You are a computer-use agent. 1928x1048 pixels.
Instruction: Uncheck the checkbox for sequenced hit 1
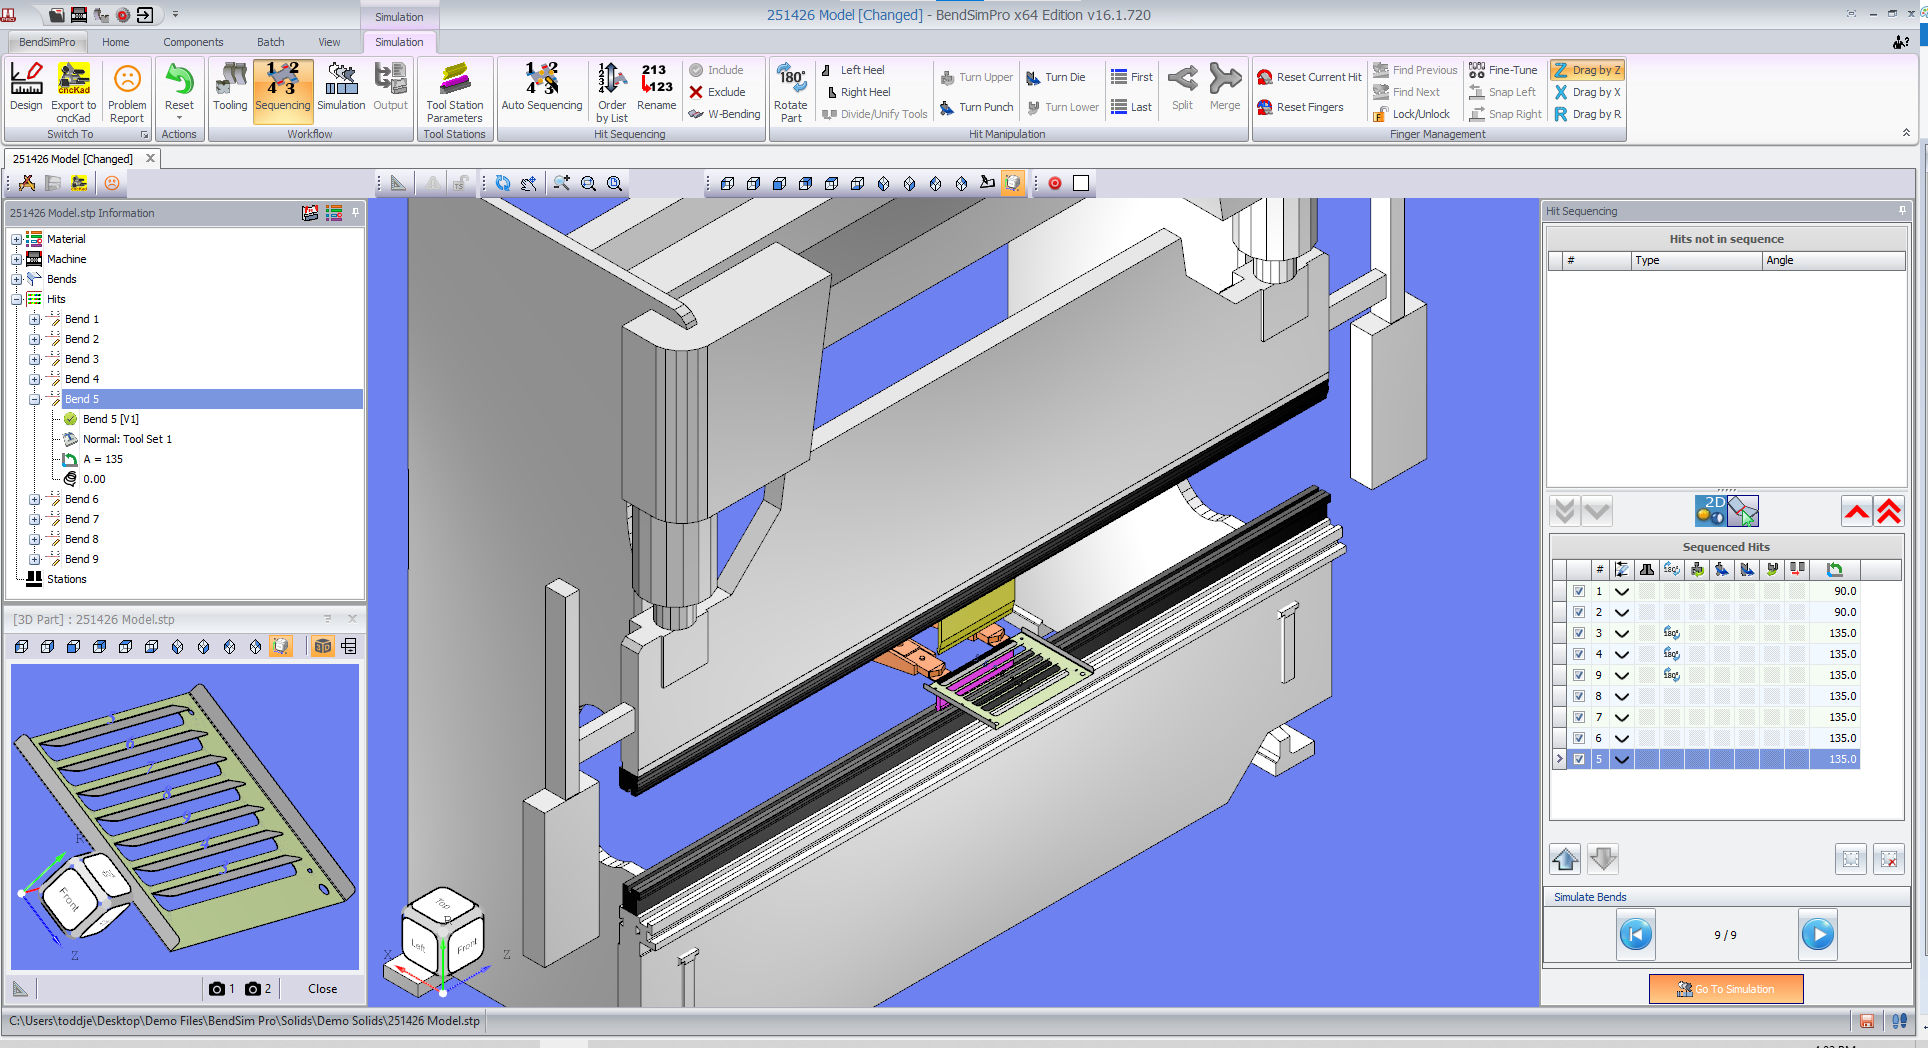(1579, 591)
